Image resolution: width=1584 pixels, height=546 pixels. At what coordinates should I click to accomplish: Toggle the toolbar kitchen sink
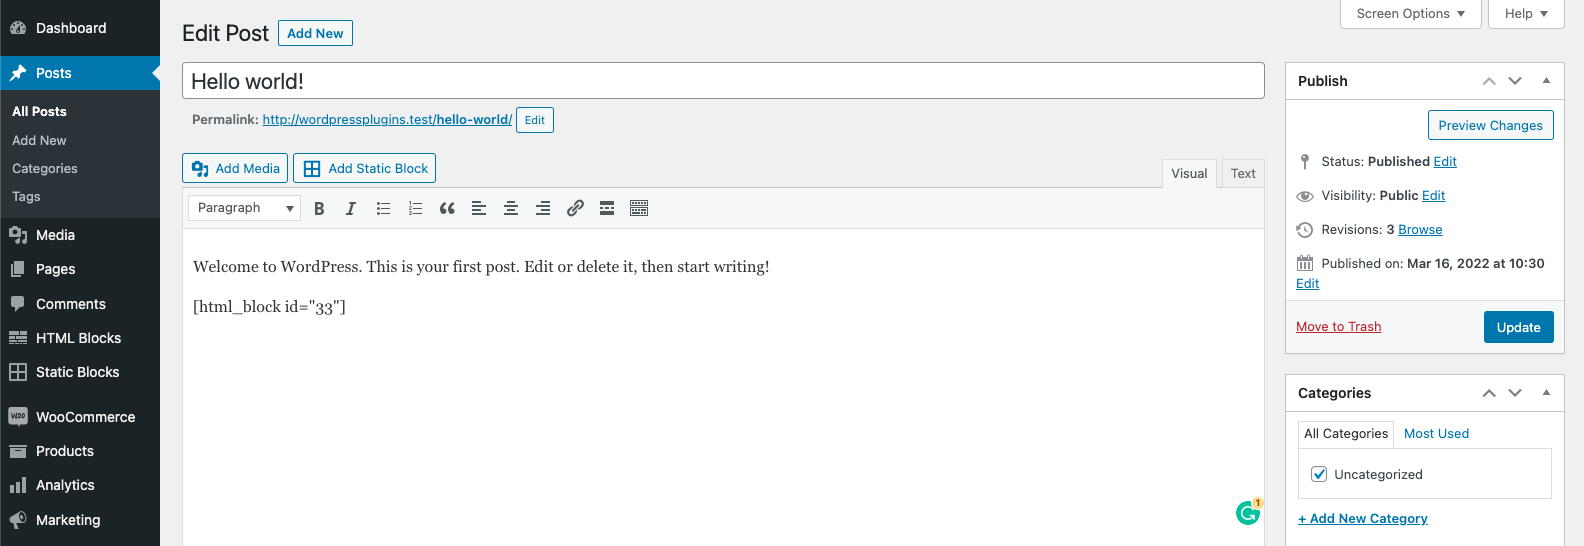[x=639, y=208]
